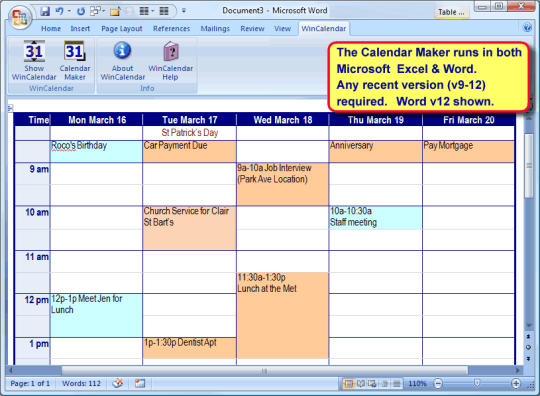Go to the Mailings tab

[215, 29]
